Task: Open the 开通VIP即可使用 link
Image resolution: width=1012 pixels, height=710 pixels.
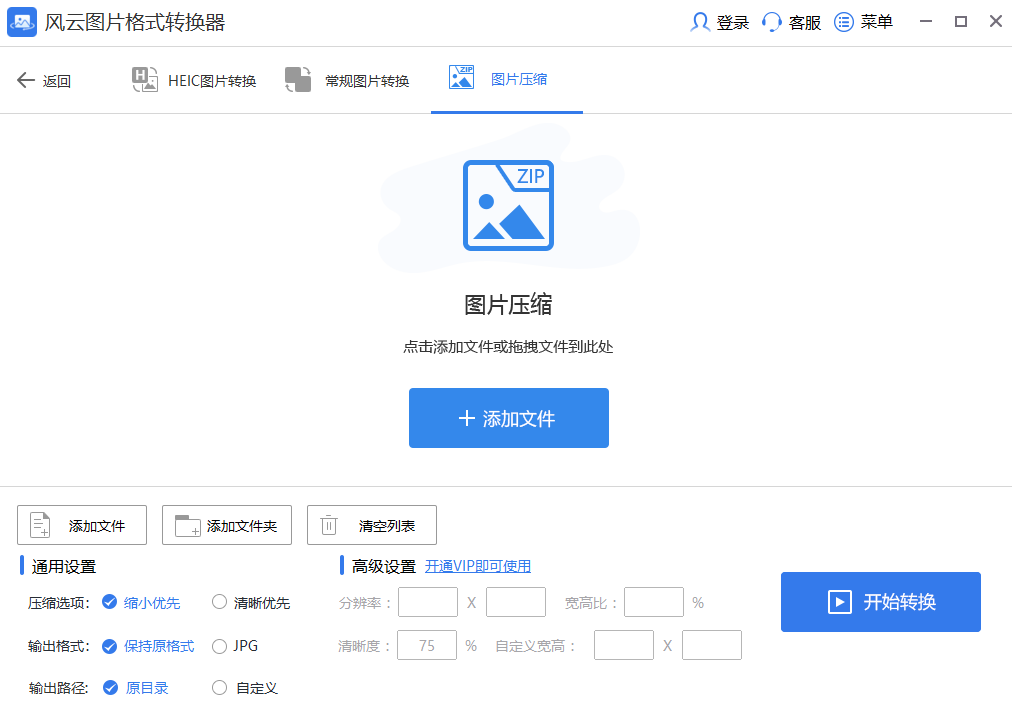Action: [x=478, y=566]
